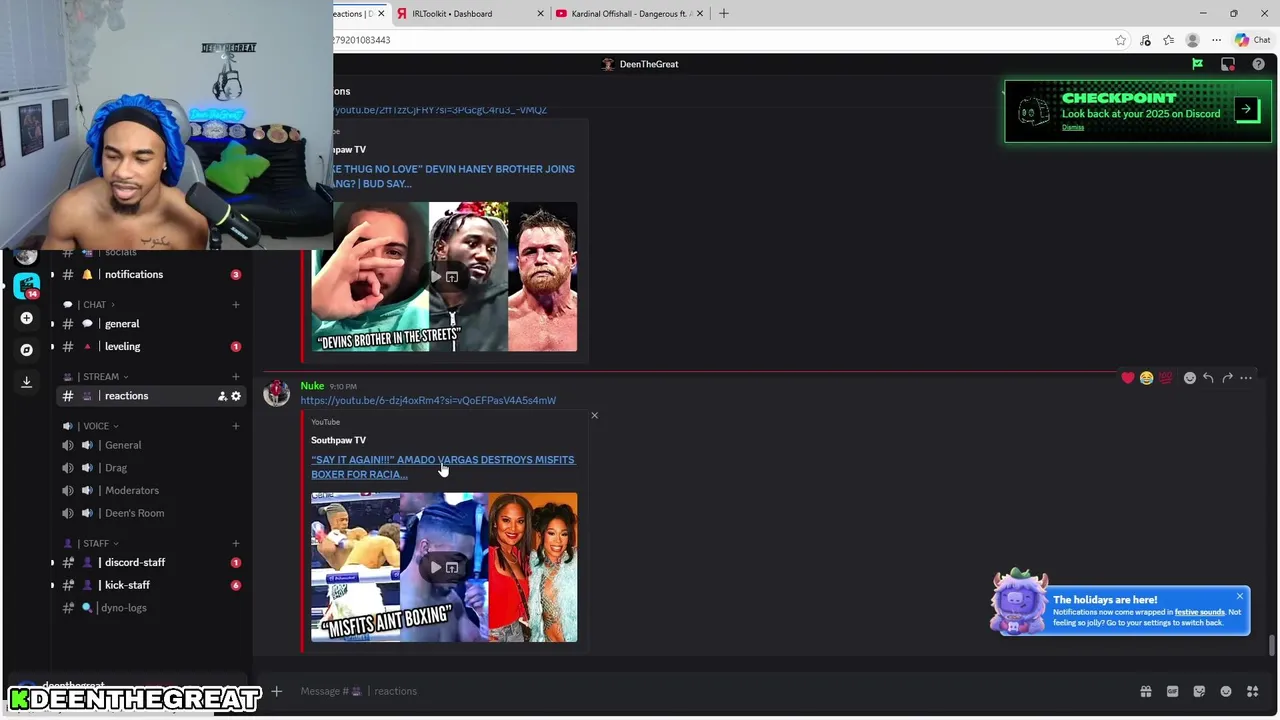Collapse the VOICE category
The image size is (1280, 720).
[x=96, y=426]
